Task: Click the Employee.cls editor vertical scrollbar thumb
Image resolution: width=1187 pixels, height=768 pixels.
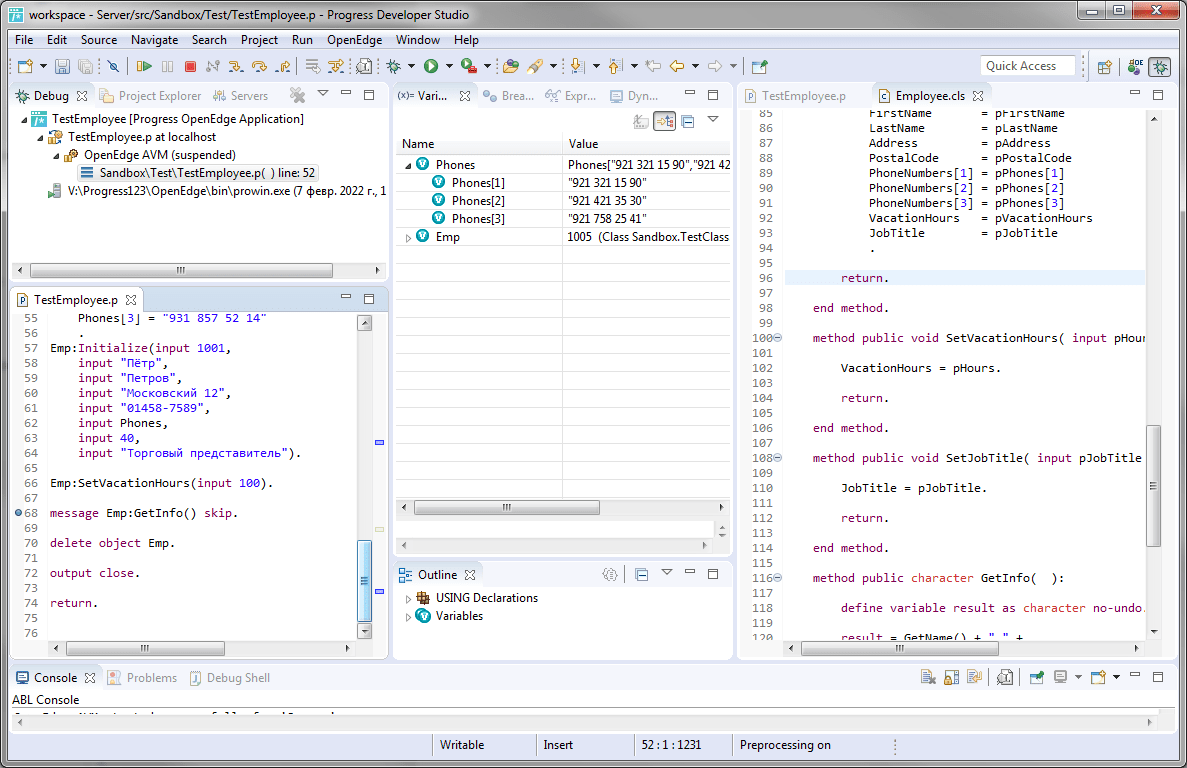Action: pyautogui.click(x=1153, y=486)
